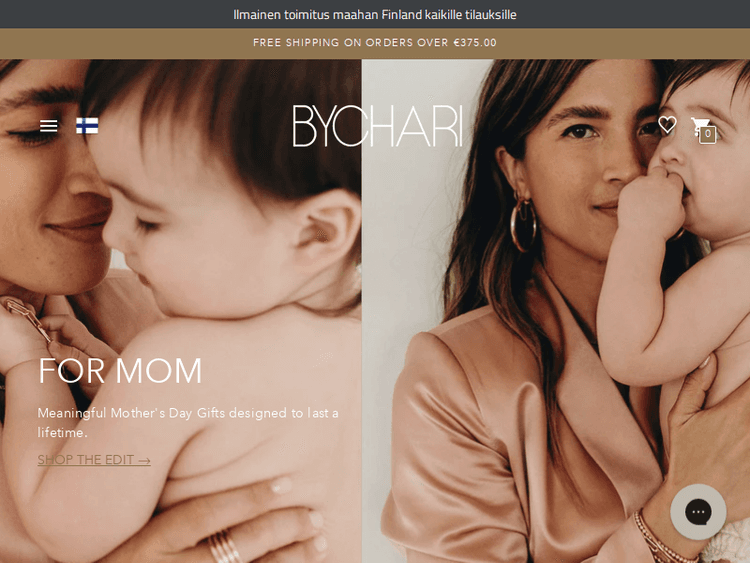This screenshot has width=750, height=563.
Task: Click the stacked gold rings on the hand
Action: 225,547
